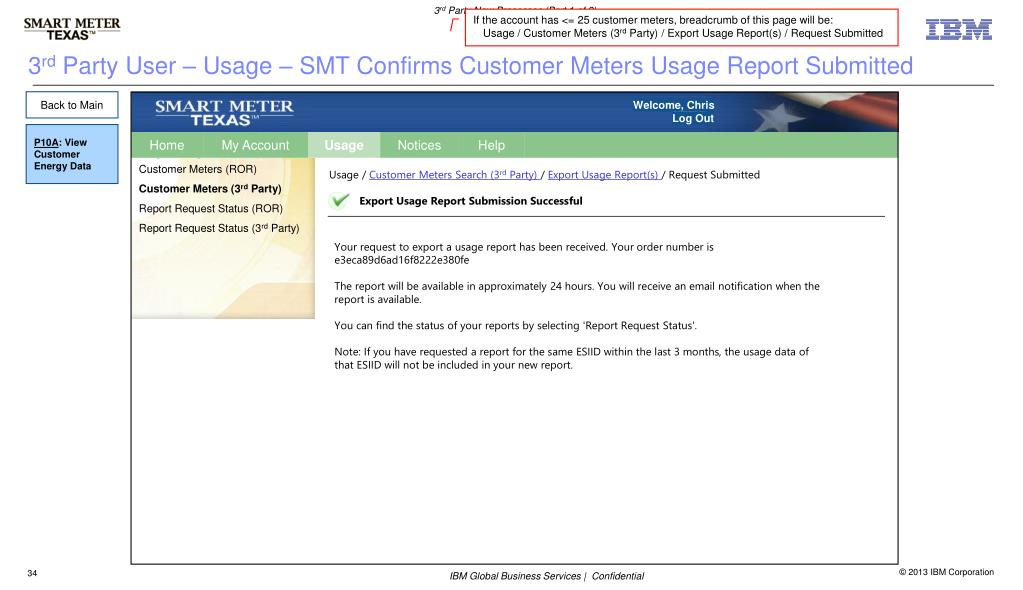Viewport: 1023px width, 590px height.
Task: Click the 'Report Request Status' instruction sentence
Action: coord(515,326)
